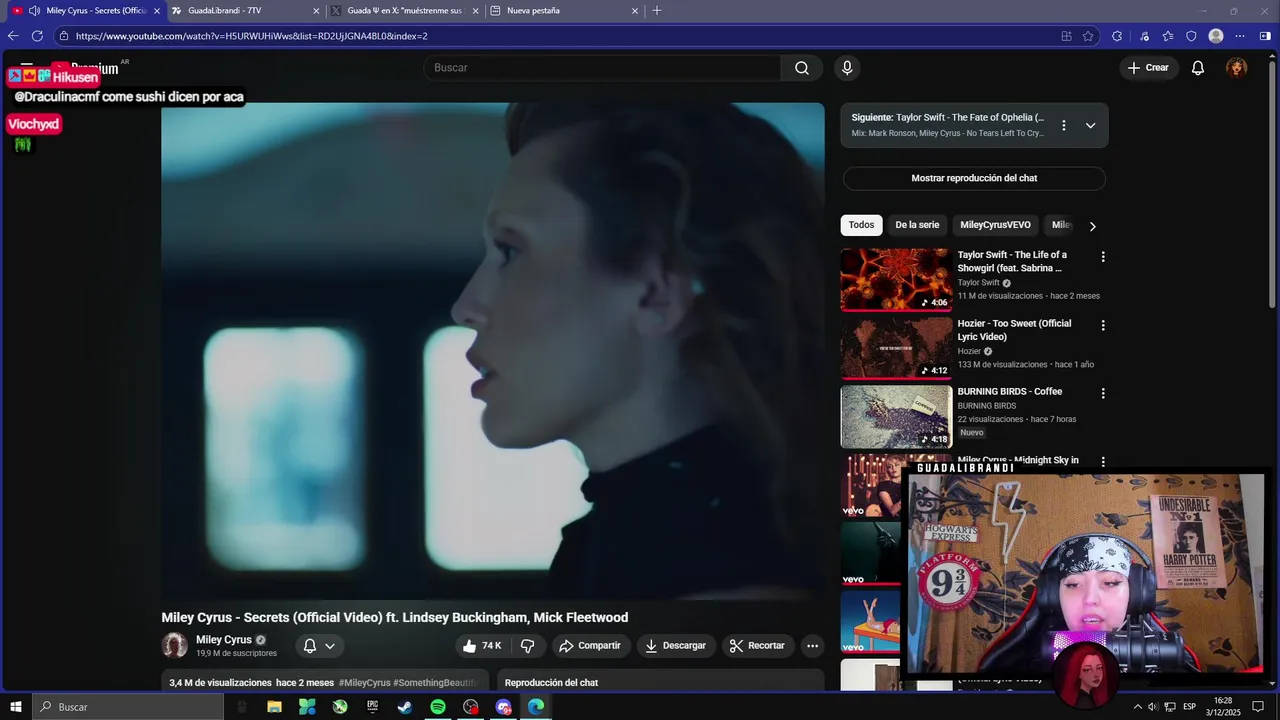
Task: Open Edge favorites list icon
Action: point(1168,36)
